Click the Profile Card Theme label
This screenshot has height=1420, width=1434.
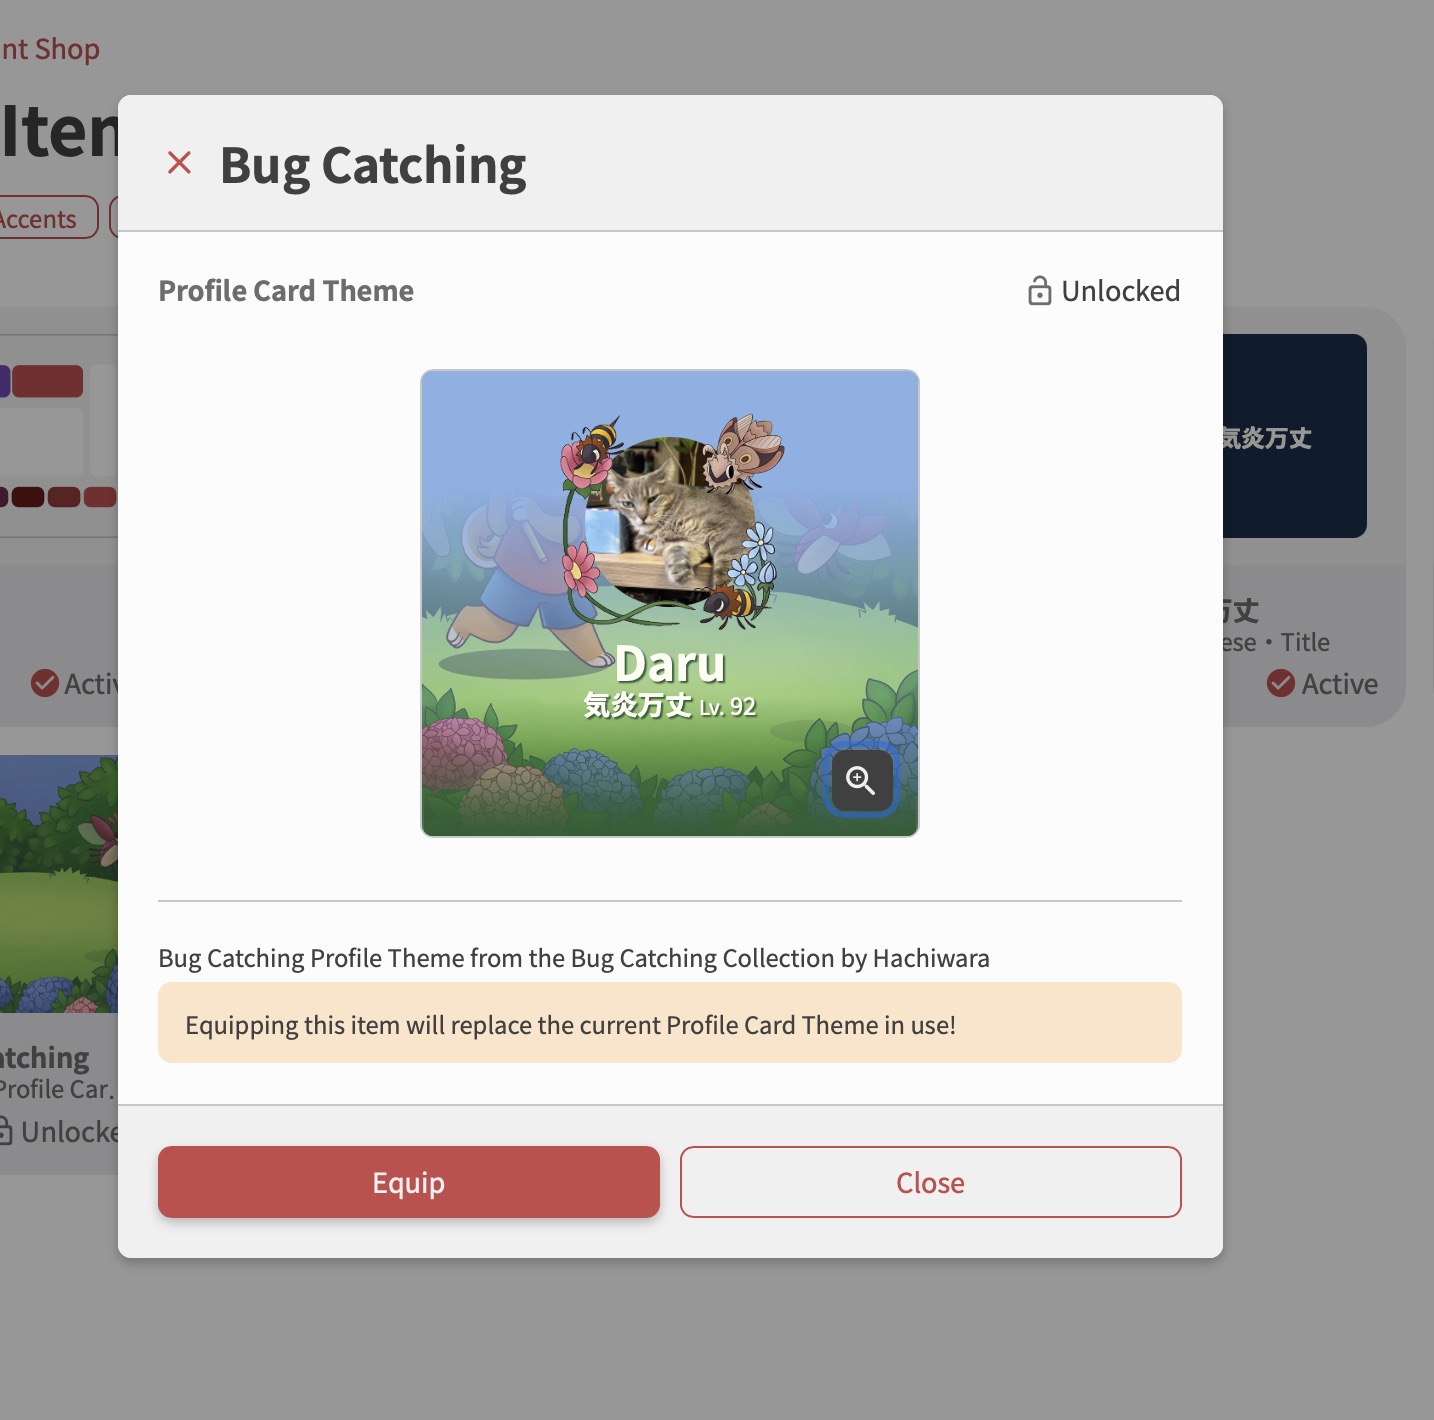coord(286,291)
